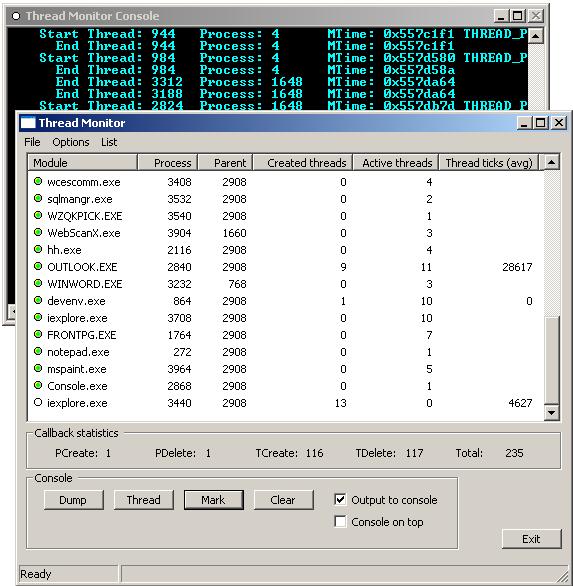Click green status icon beside WINWORD.EXE
Screen dimensions: 573x586
click(x=38, y=283)
